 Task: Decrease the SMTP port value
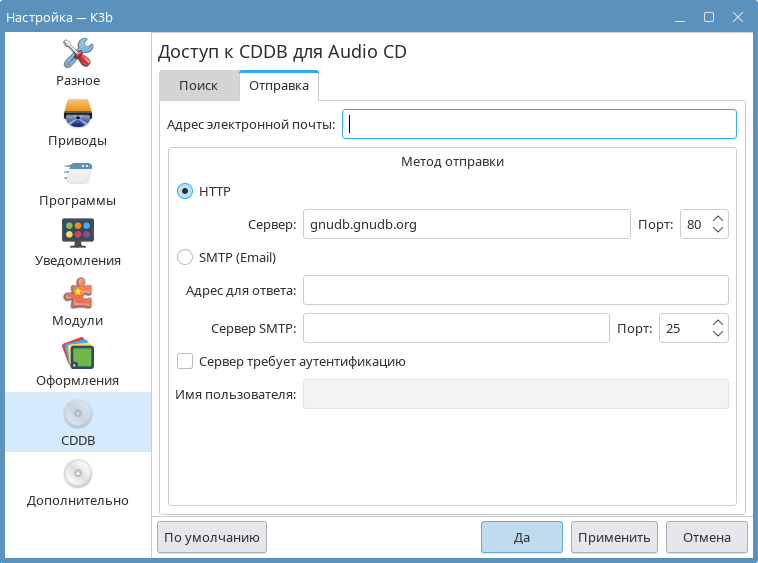pos(717,334)
